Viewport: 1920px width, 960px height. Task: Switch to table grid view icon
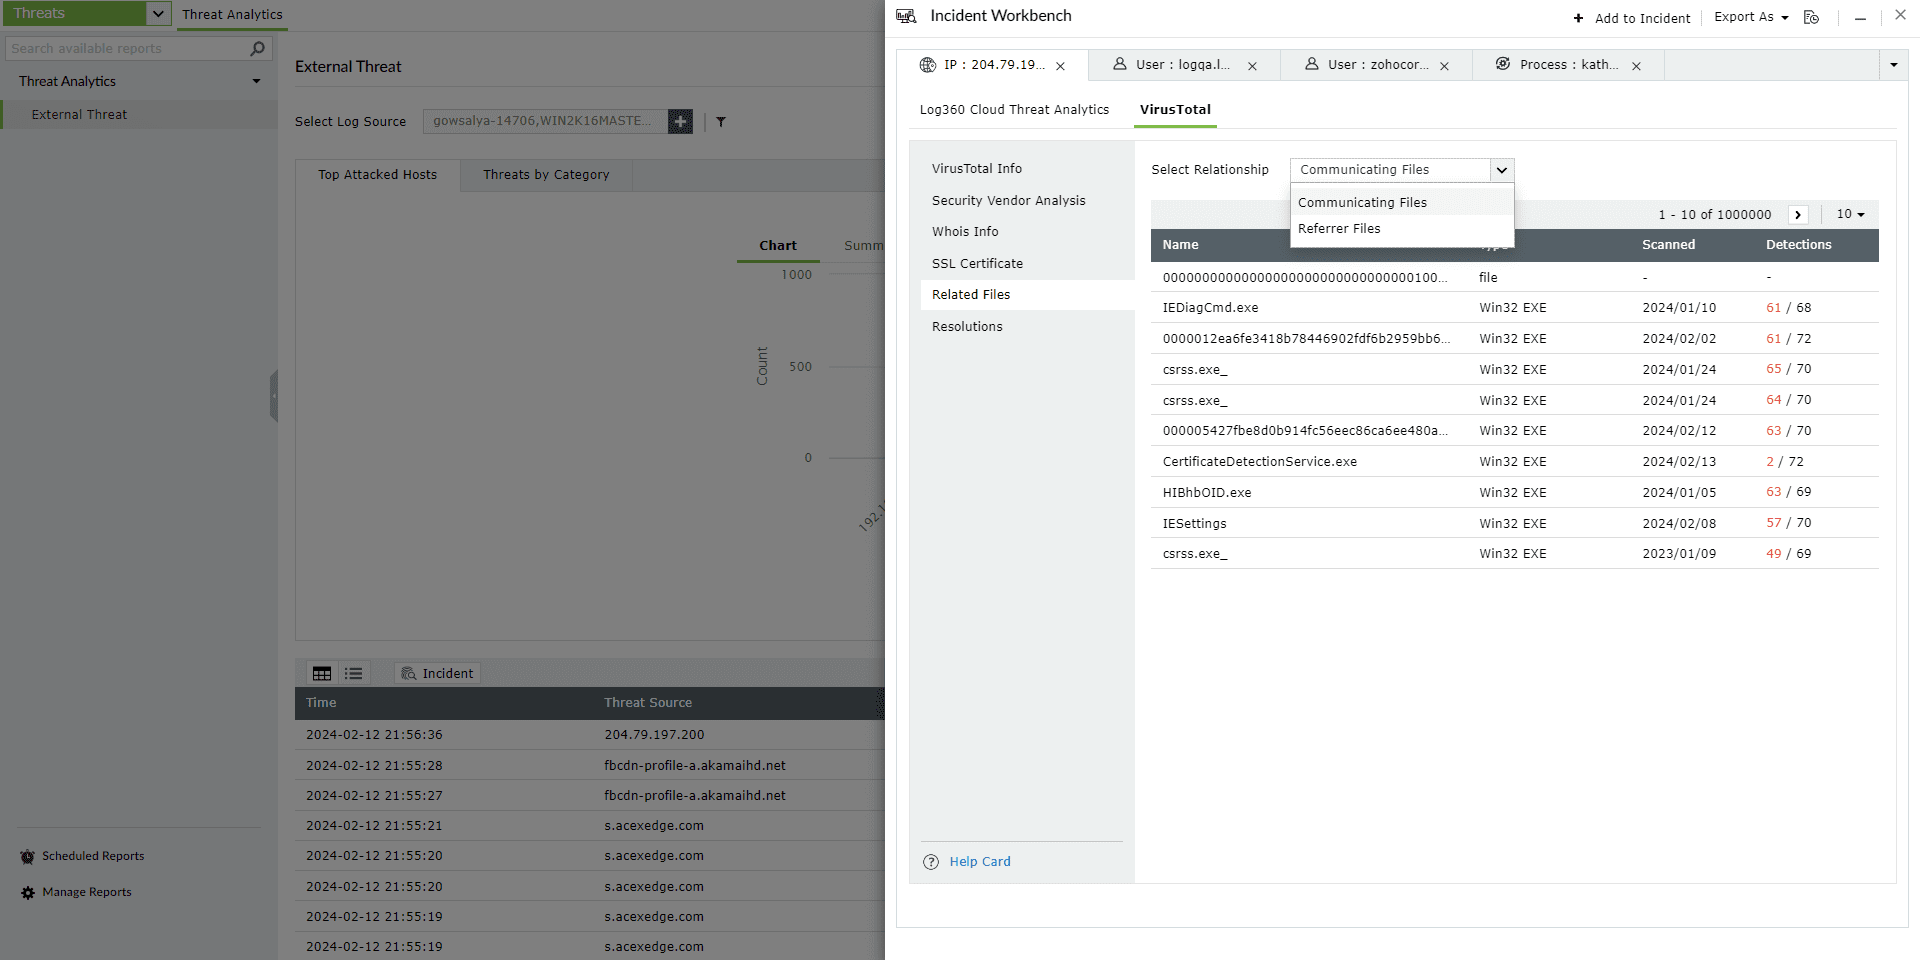[x=322, y=673]
